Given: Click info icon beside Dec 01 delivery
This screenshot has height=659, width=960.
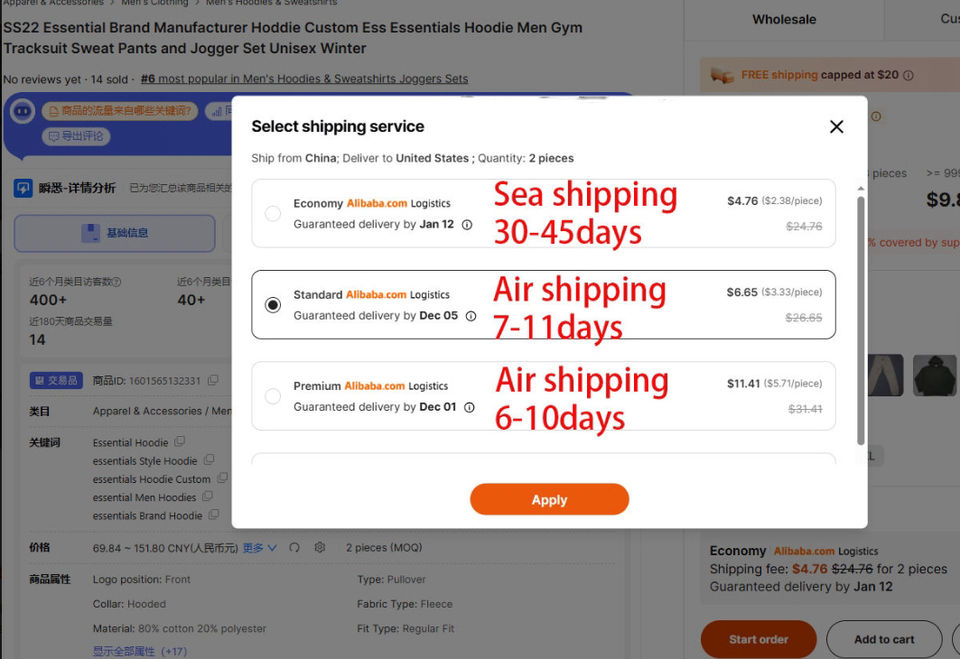Looking at the screenshot, I should pos(469,407).
